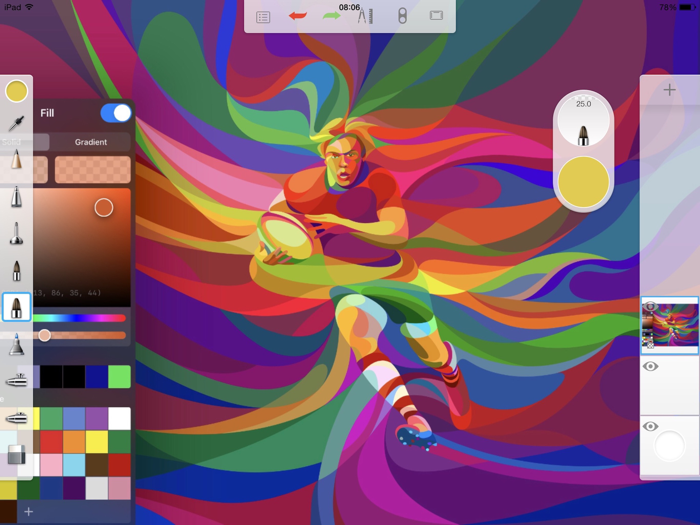The image size is (700, 525).
Task: Select the chain link icon in top toolbar
Action: (402, 17)
